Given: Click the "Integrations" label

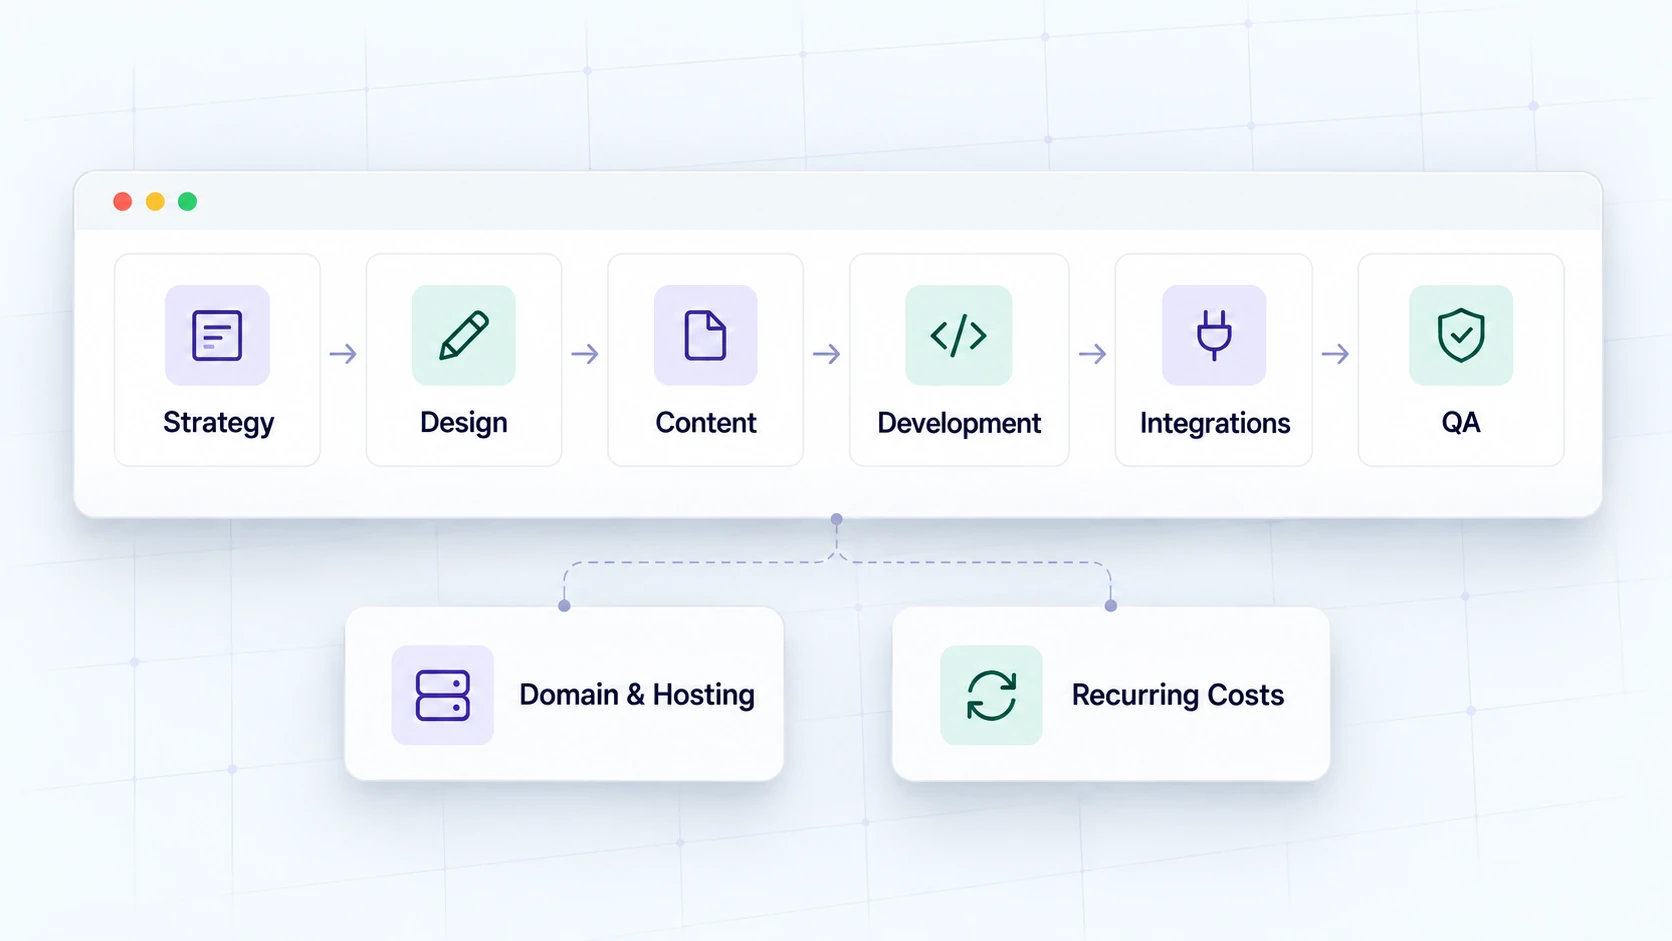Looking at the screenshot, I should [1215, 424].
